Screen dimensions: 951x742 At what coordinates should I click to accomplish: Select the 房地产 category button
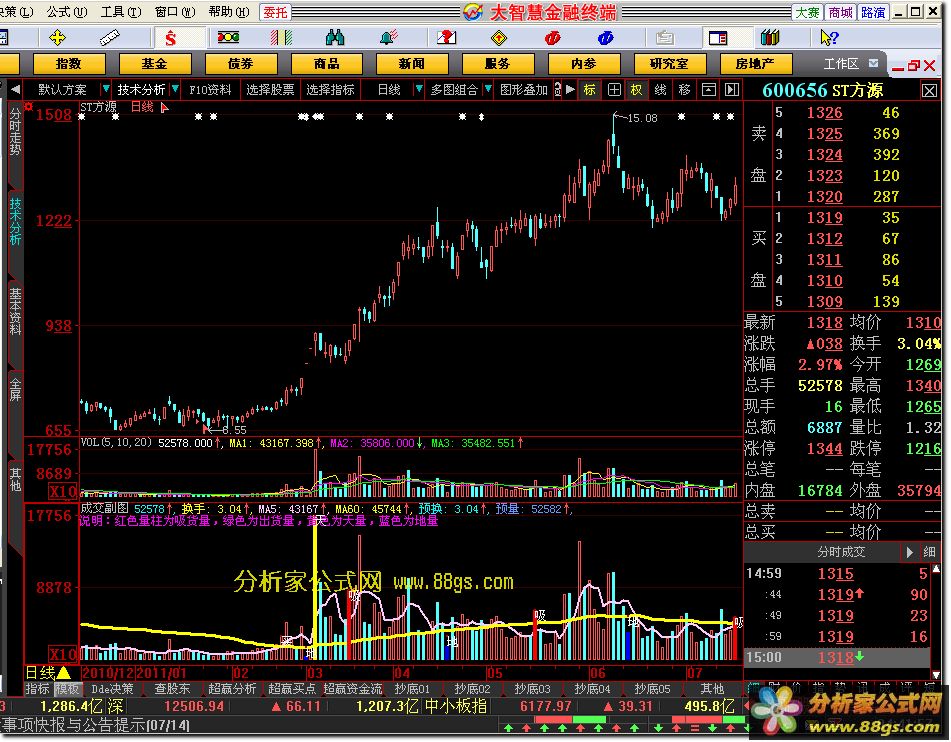(x=755, y=64)
